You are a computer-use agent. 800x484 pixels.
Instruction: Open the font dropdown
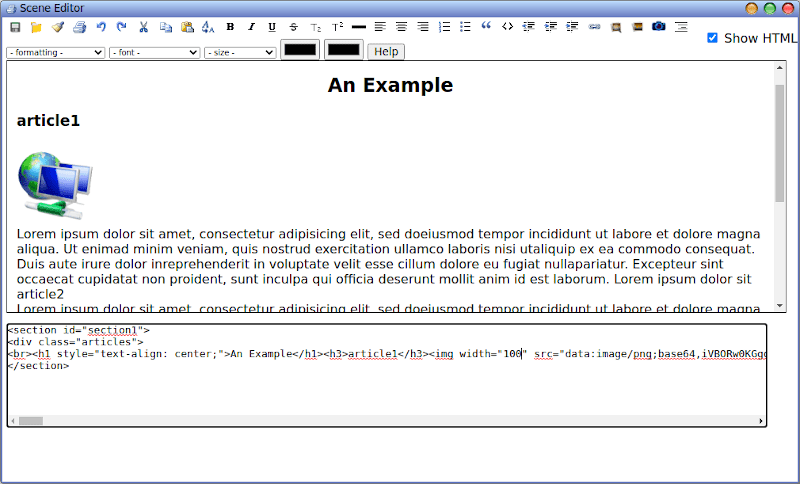154,53
